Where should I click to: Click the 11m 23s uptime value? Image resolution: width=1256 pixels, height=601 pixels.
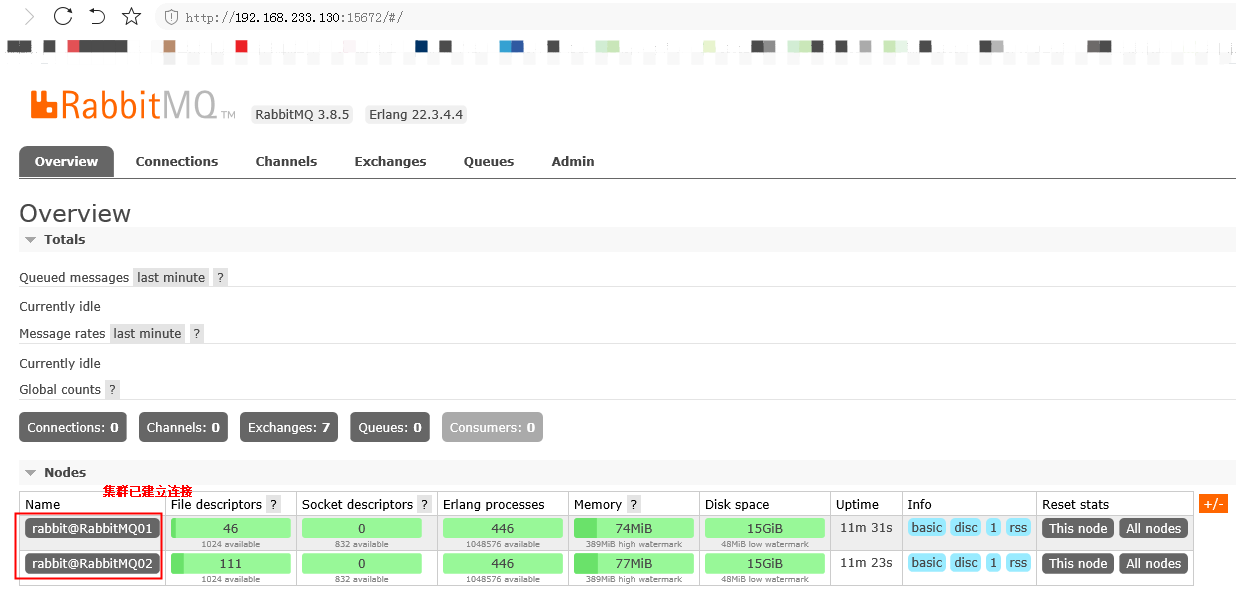click(866, 563)
